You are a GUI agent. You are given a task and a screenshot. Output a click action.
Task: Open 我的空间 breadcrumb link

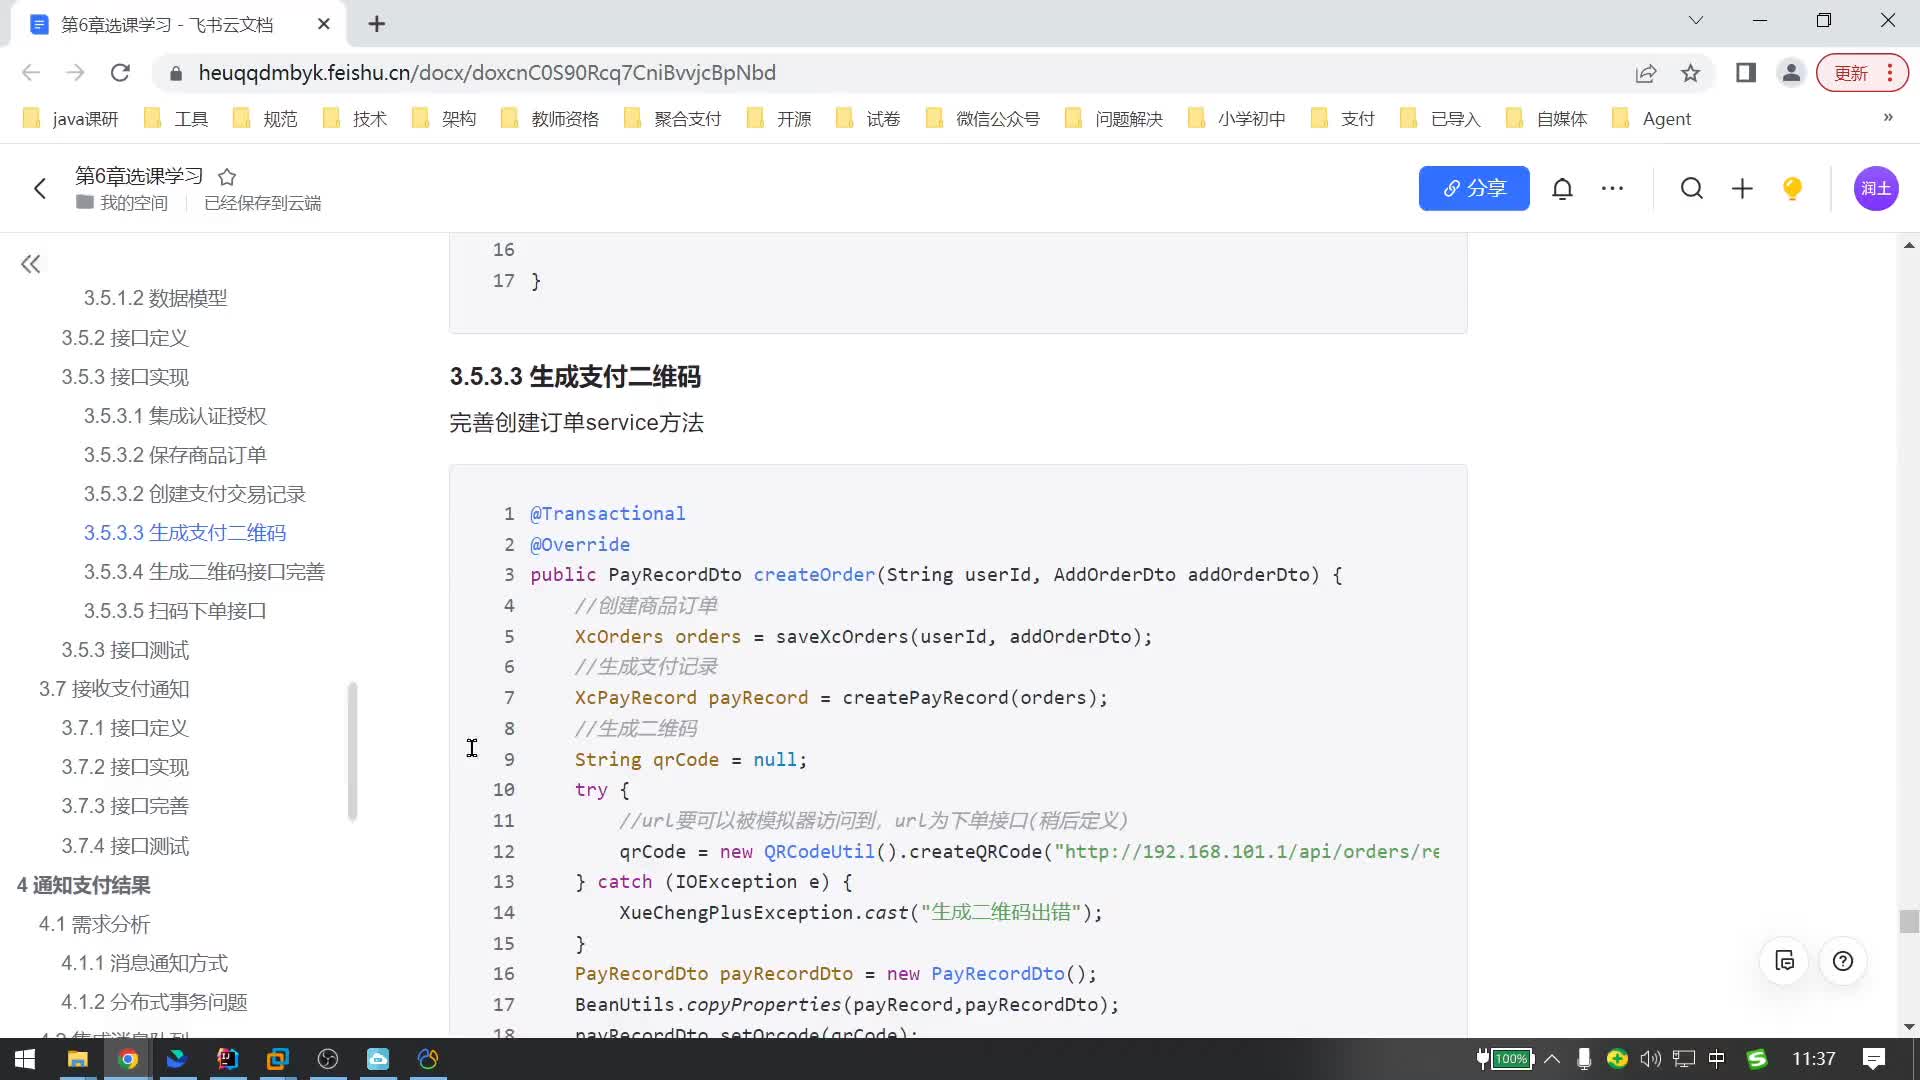[x=122, y=203]
